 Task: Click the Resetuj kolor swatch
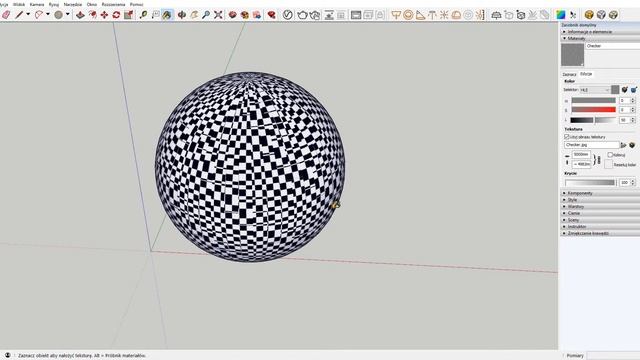tap(608, 164)
